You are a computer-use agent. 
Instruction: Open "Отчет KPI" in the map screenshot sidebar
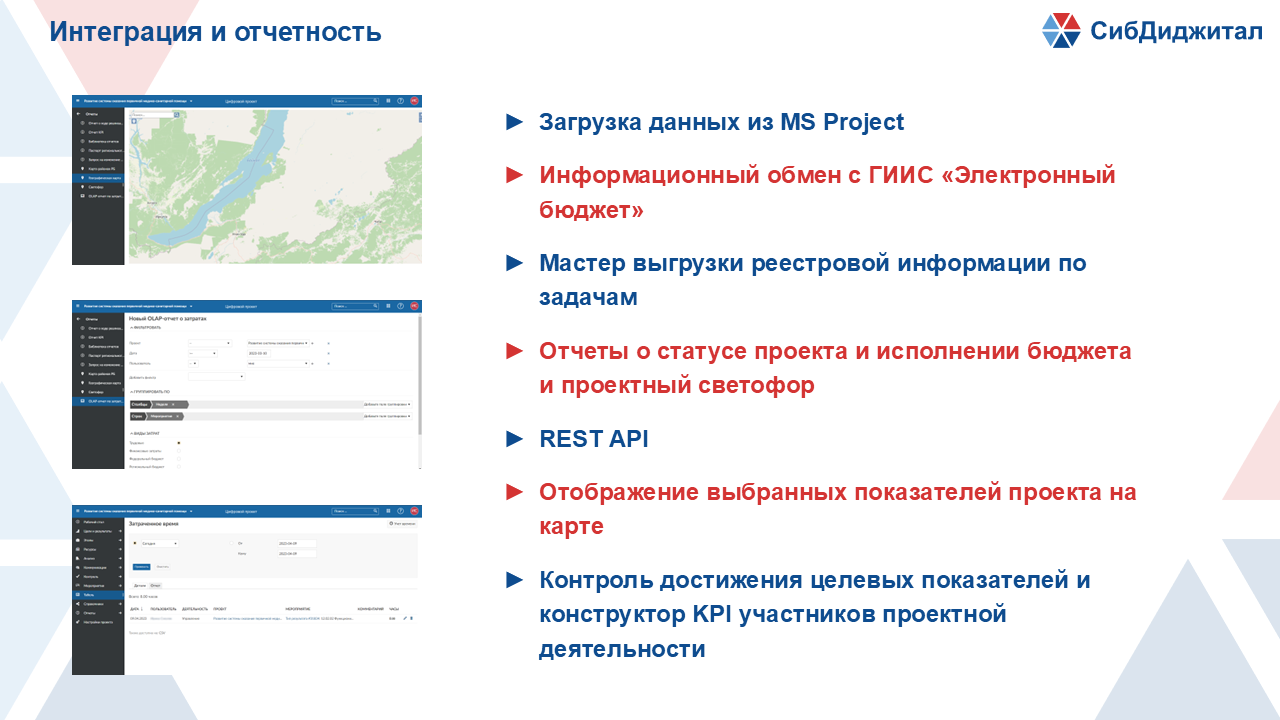[98, 132]
